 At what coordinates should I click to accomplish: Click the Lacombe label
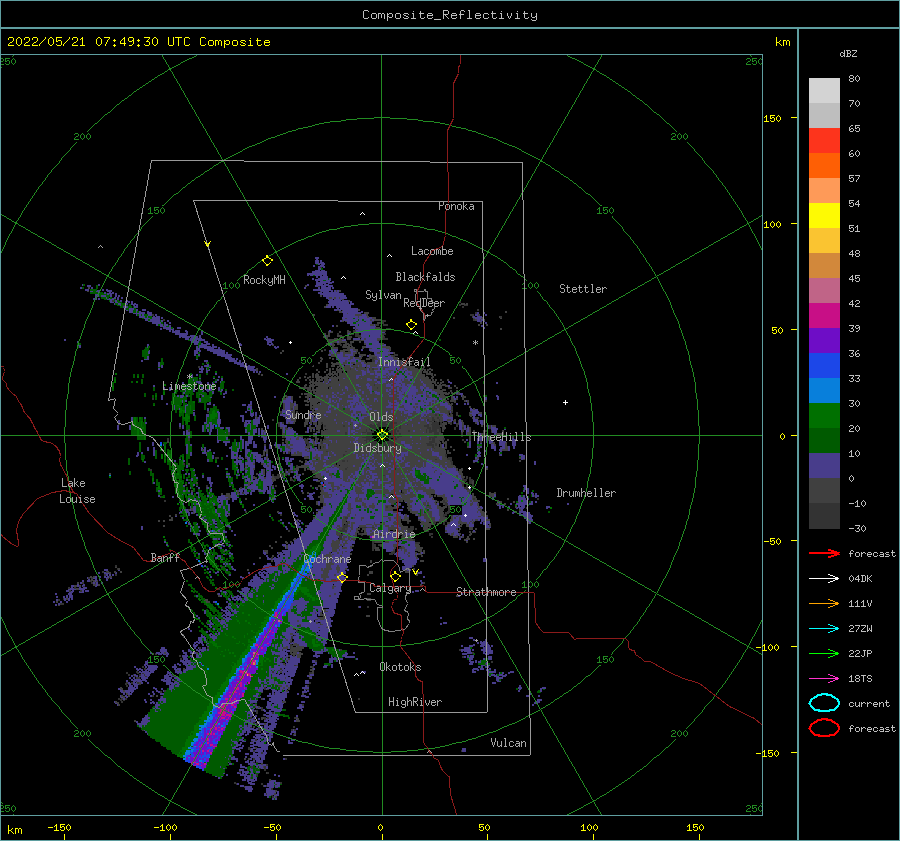pyautogui.click(x=432, y=251)
